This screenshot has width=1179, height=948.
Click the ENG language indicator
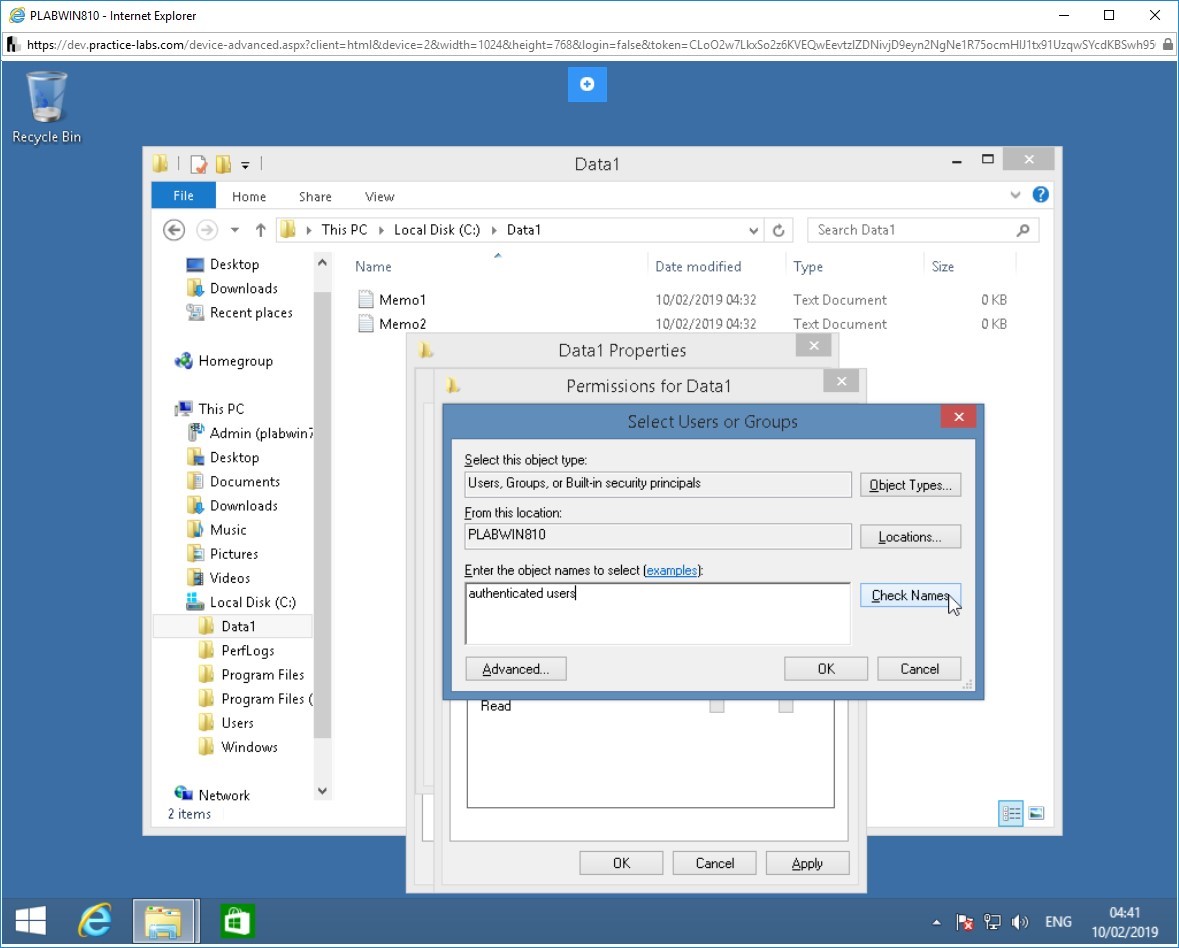[x=1058, y=922]
